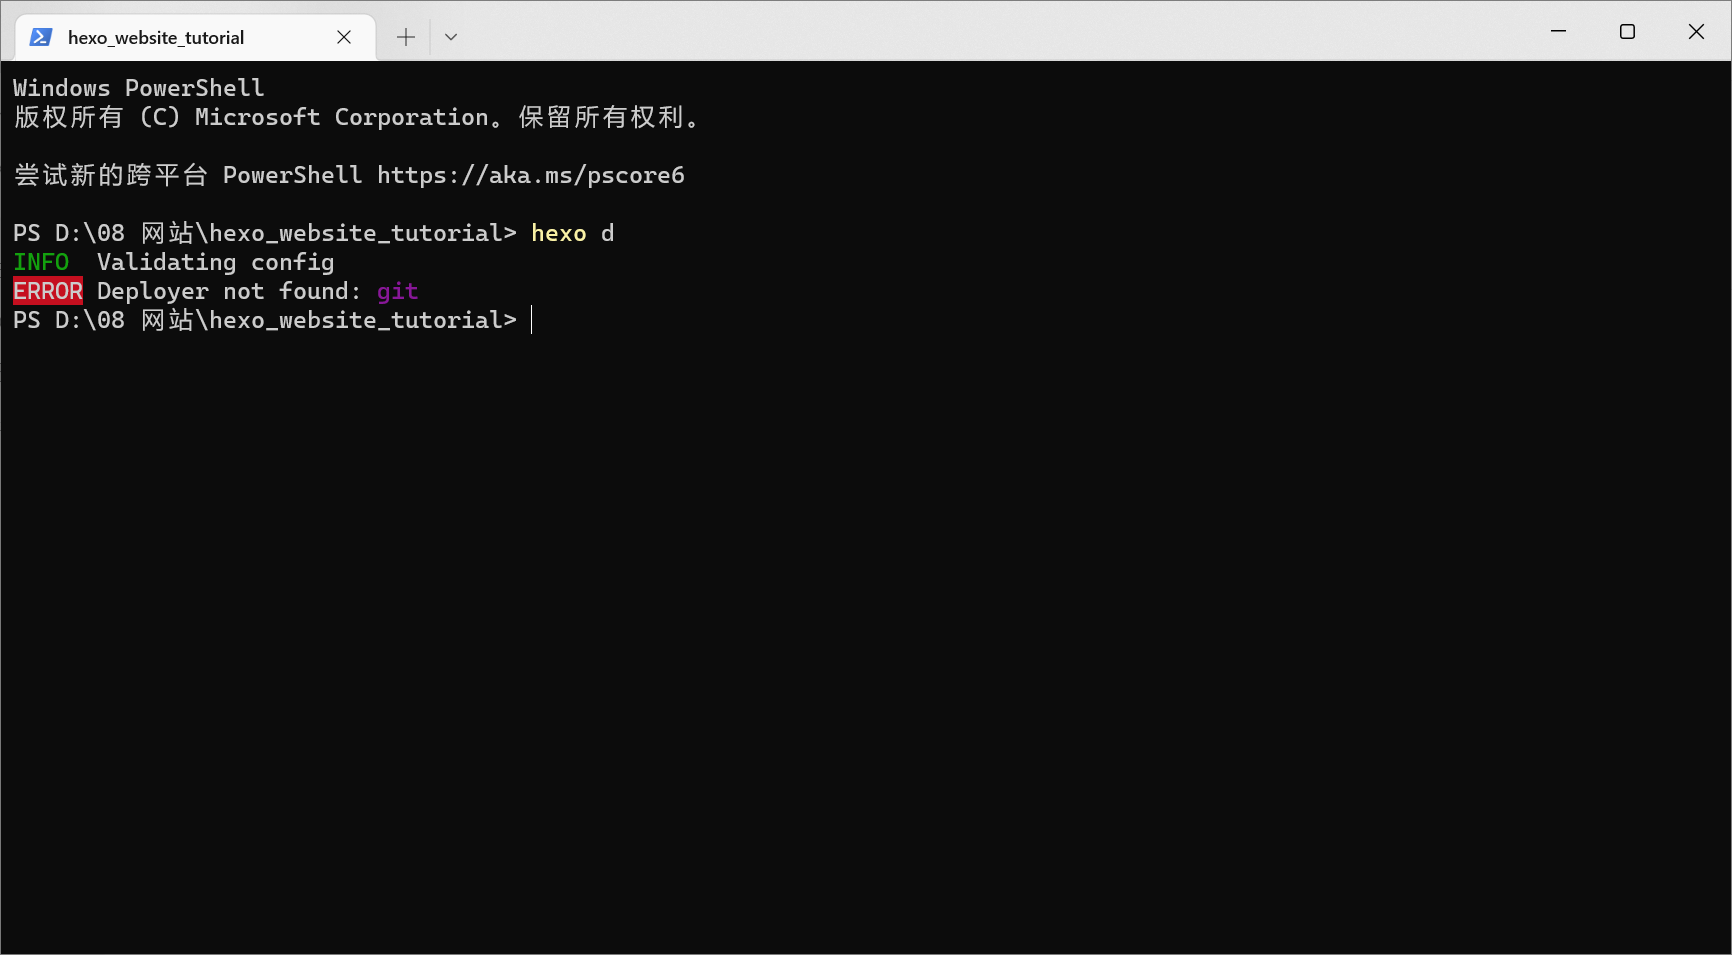The height and width of the screenshot is (955, 1732).
Task: Close the terminal window
Action: pyautogui.click(x=1696, y=32)
